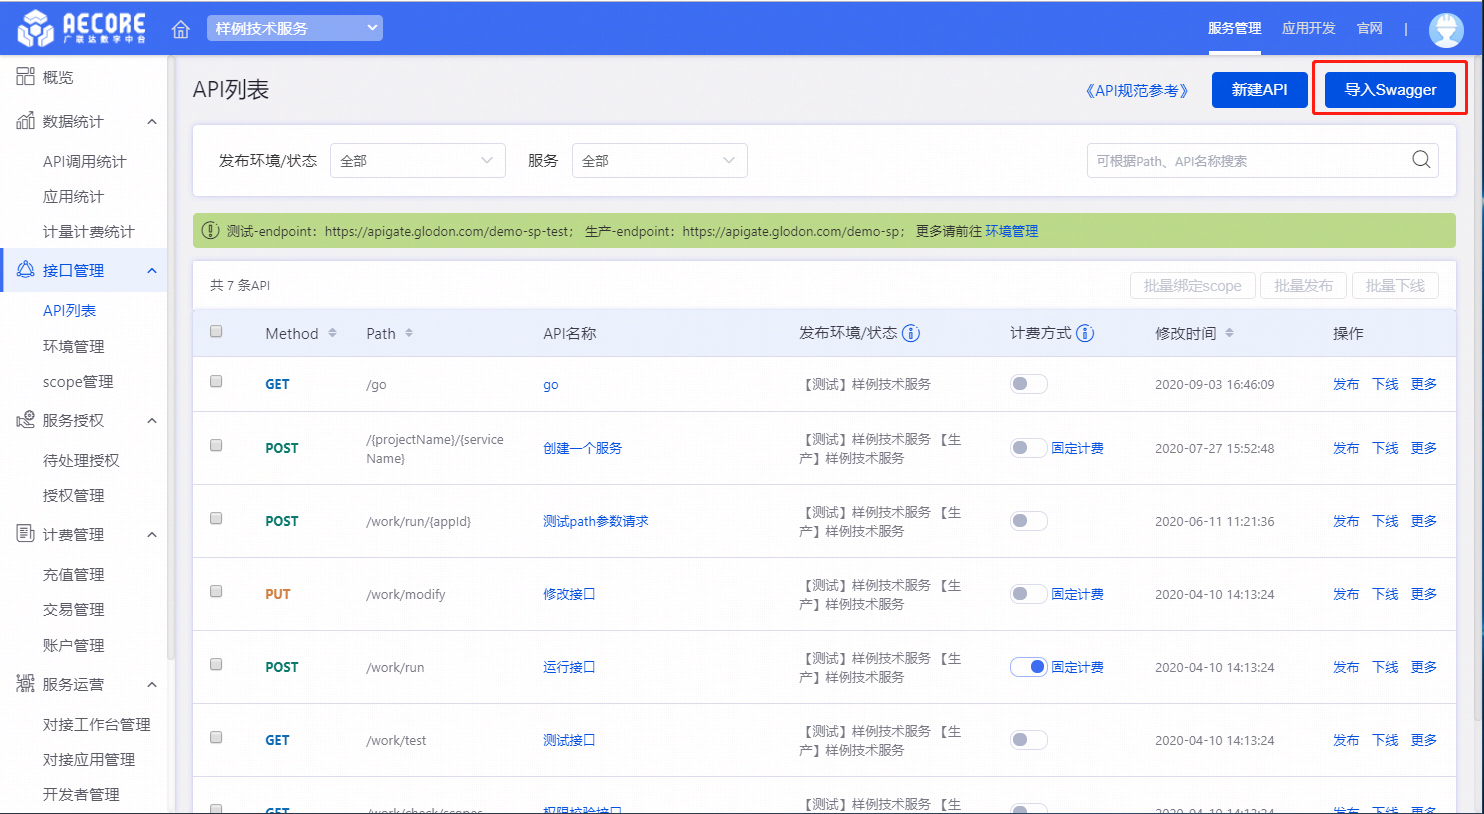Click the home icon in top bar

(x=181, y=29)
